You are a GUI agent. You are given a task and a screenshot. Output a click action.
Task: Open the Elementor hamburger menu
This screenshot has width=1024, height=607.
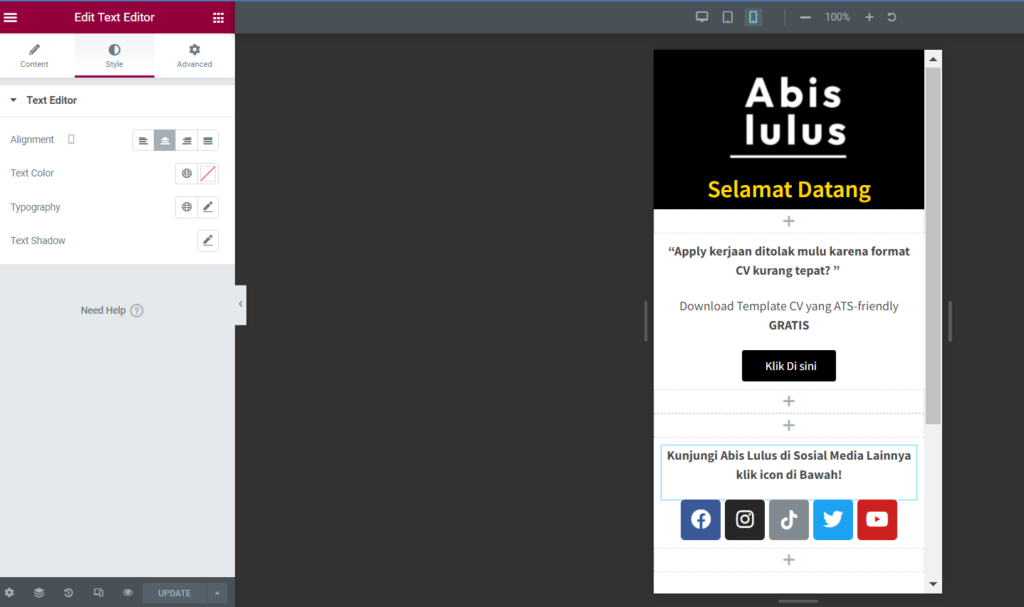(x=11, y=17)
